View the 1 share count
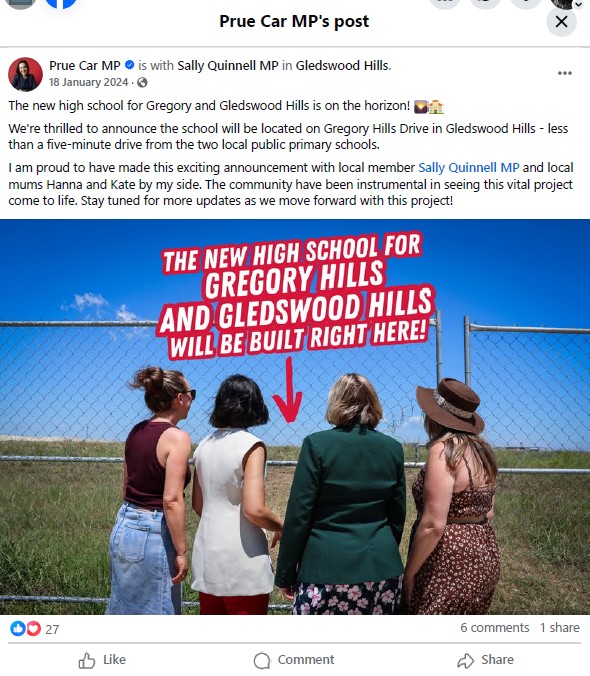 point(559,628)
